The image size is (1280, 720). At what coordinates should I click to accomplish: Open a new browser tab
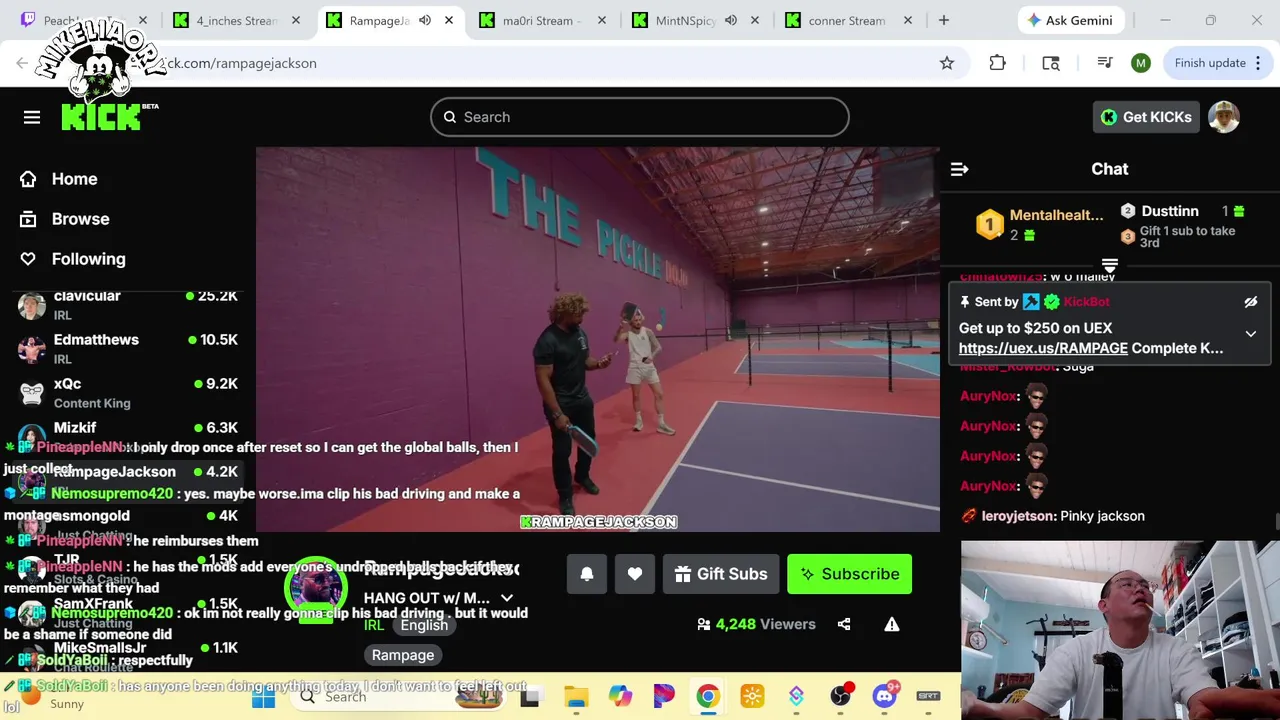943,20
